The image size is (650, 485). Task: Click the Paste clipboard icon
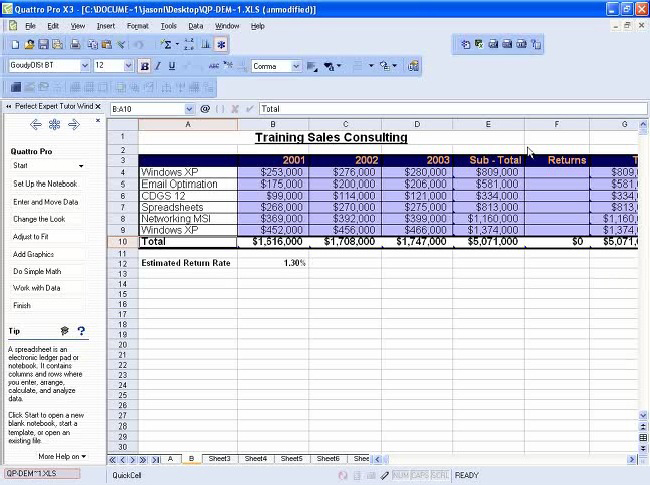click(107, 44)
